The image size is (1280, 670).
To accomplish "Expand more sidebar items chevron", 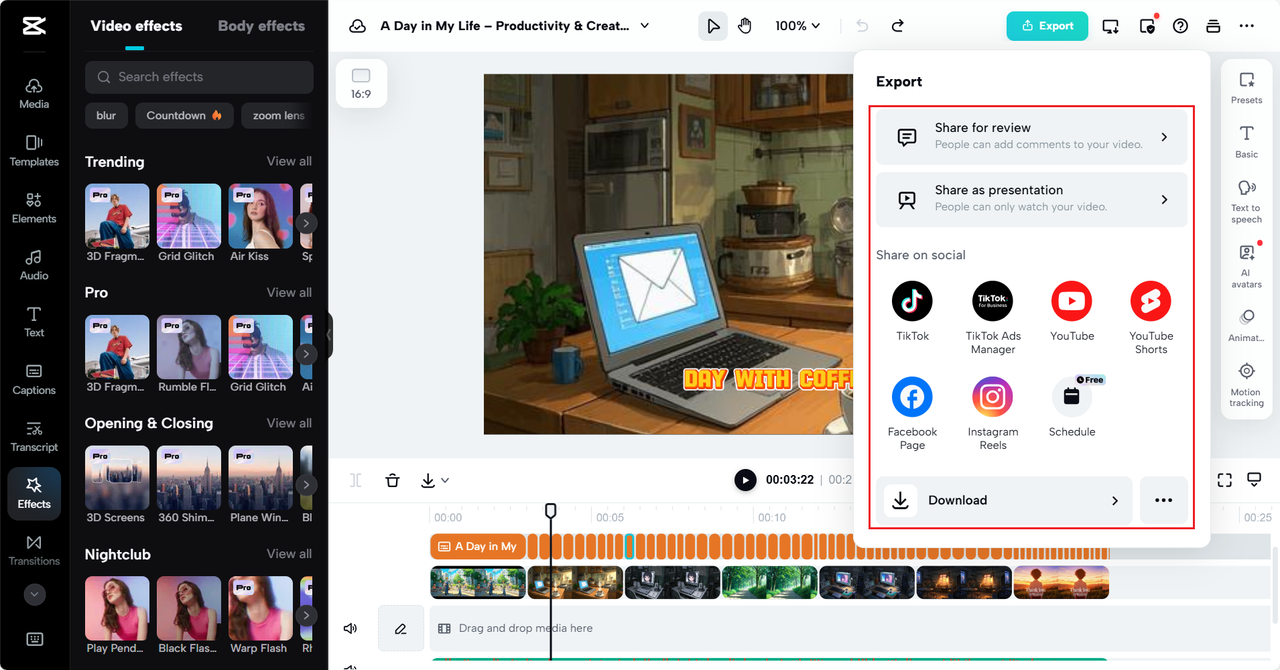I will point(34,594).
